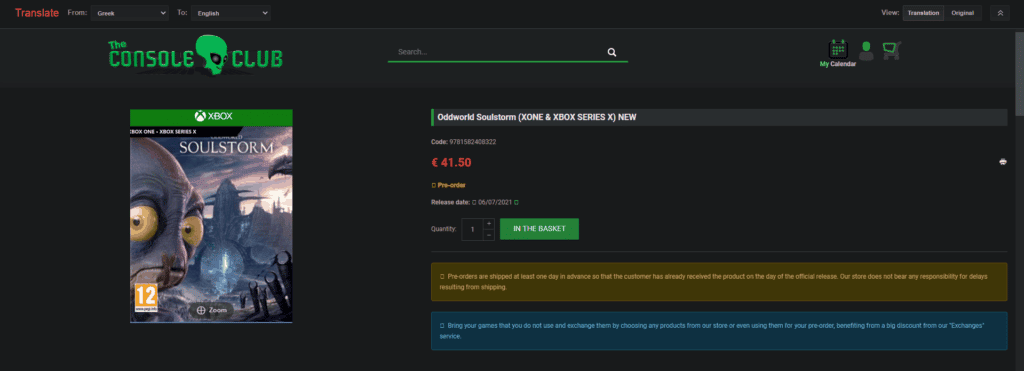Open the user account icon

point(866,51)
